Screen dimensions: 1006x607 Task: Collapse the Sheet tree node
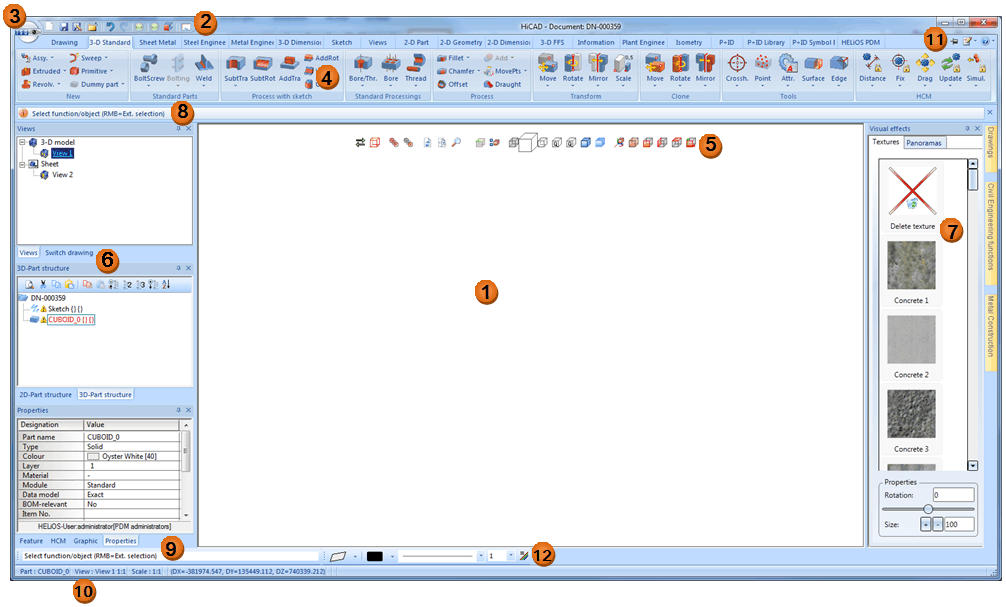coord(22,164)
